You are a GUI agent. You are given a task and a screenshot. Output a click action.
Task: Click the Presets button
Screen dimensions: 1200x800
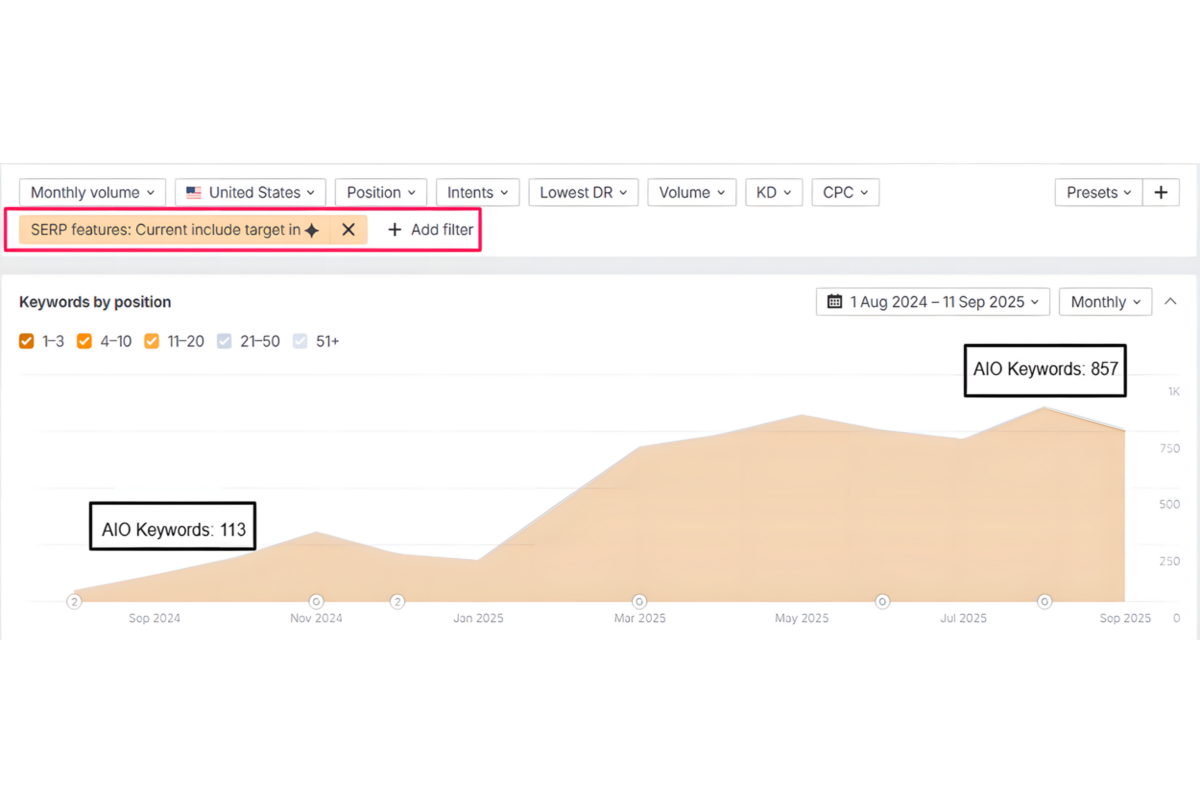point(1098,193)
